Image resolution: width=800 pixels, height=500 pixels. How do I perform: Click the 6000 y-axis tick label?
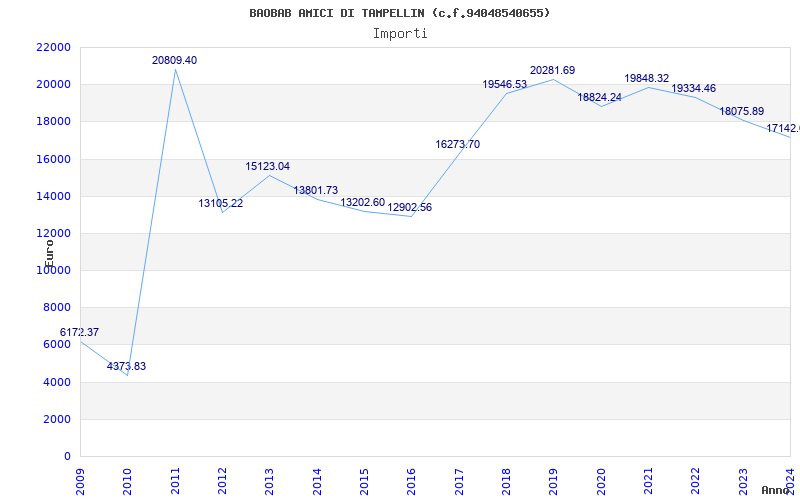click(57, 344)
